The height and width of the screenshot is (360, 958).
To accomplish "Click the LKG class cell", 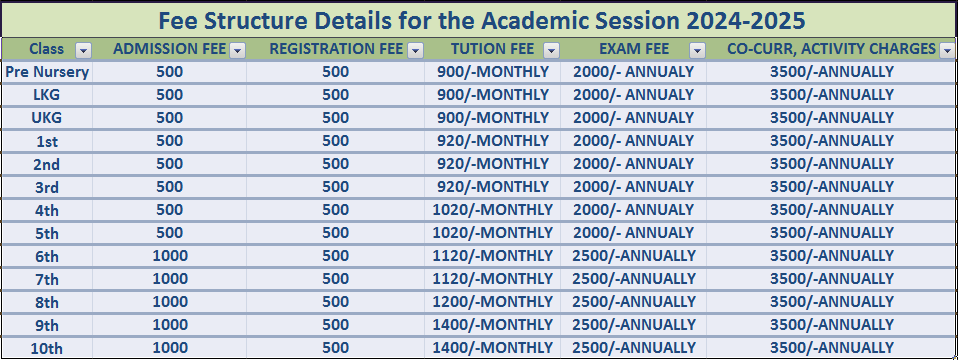I will pyautogui.click(x=47, y=95).
